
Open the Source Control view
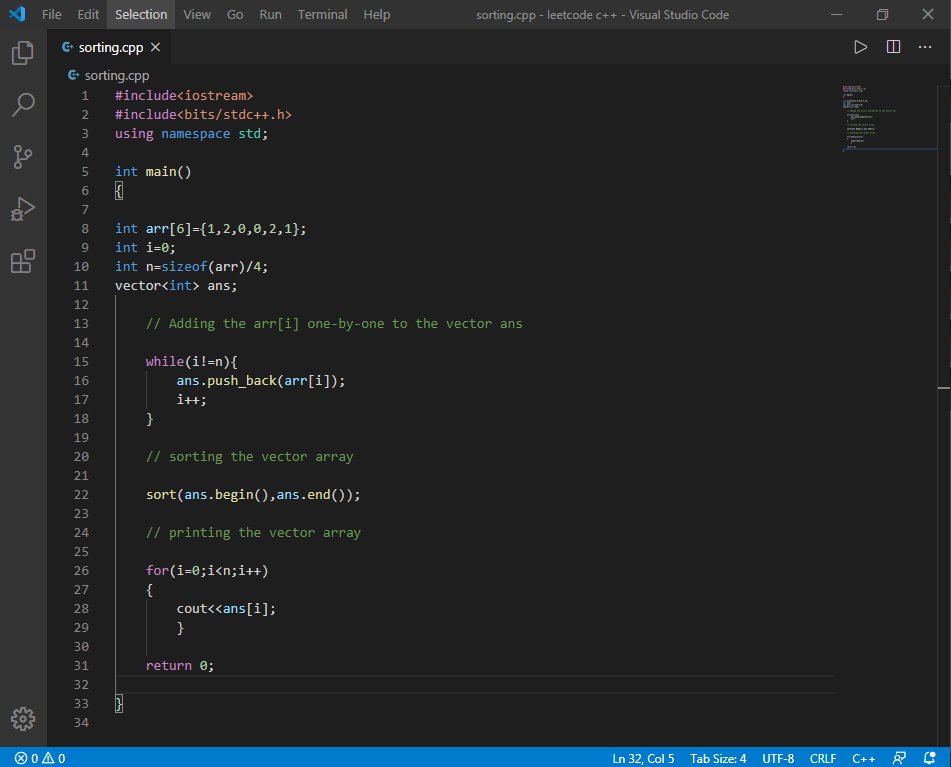pyautogui.click(x=23, y=156)
